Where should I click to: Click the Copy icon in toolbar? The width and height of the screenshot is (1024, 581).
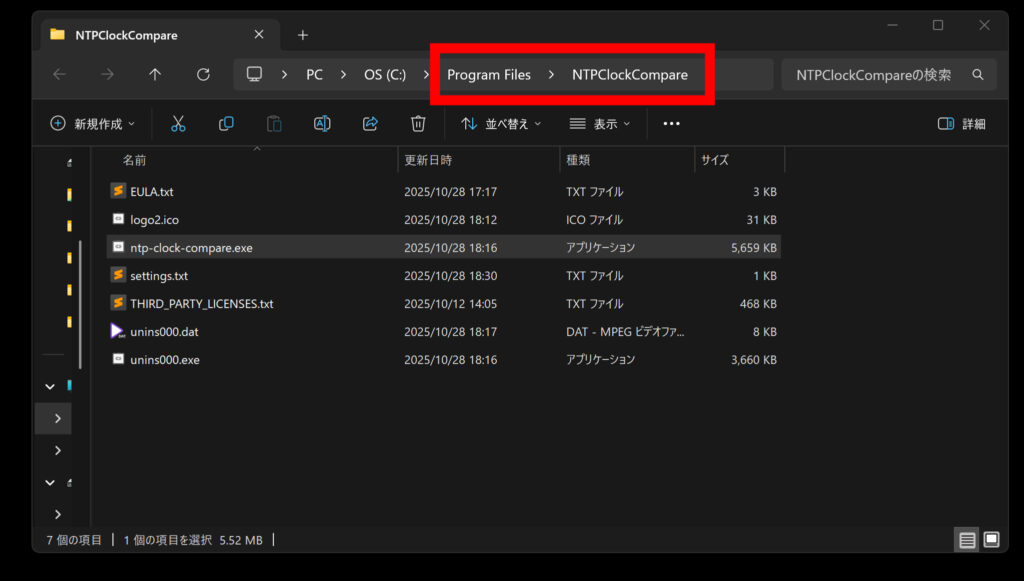tap(226, 124)
